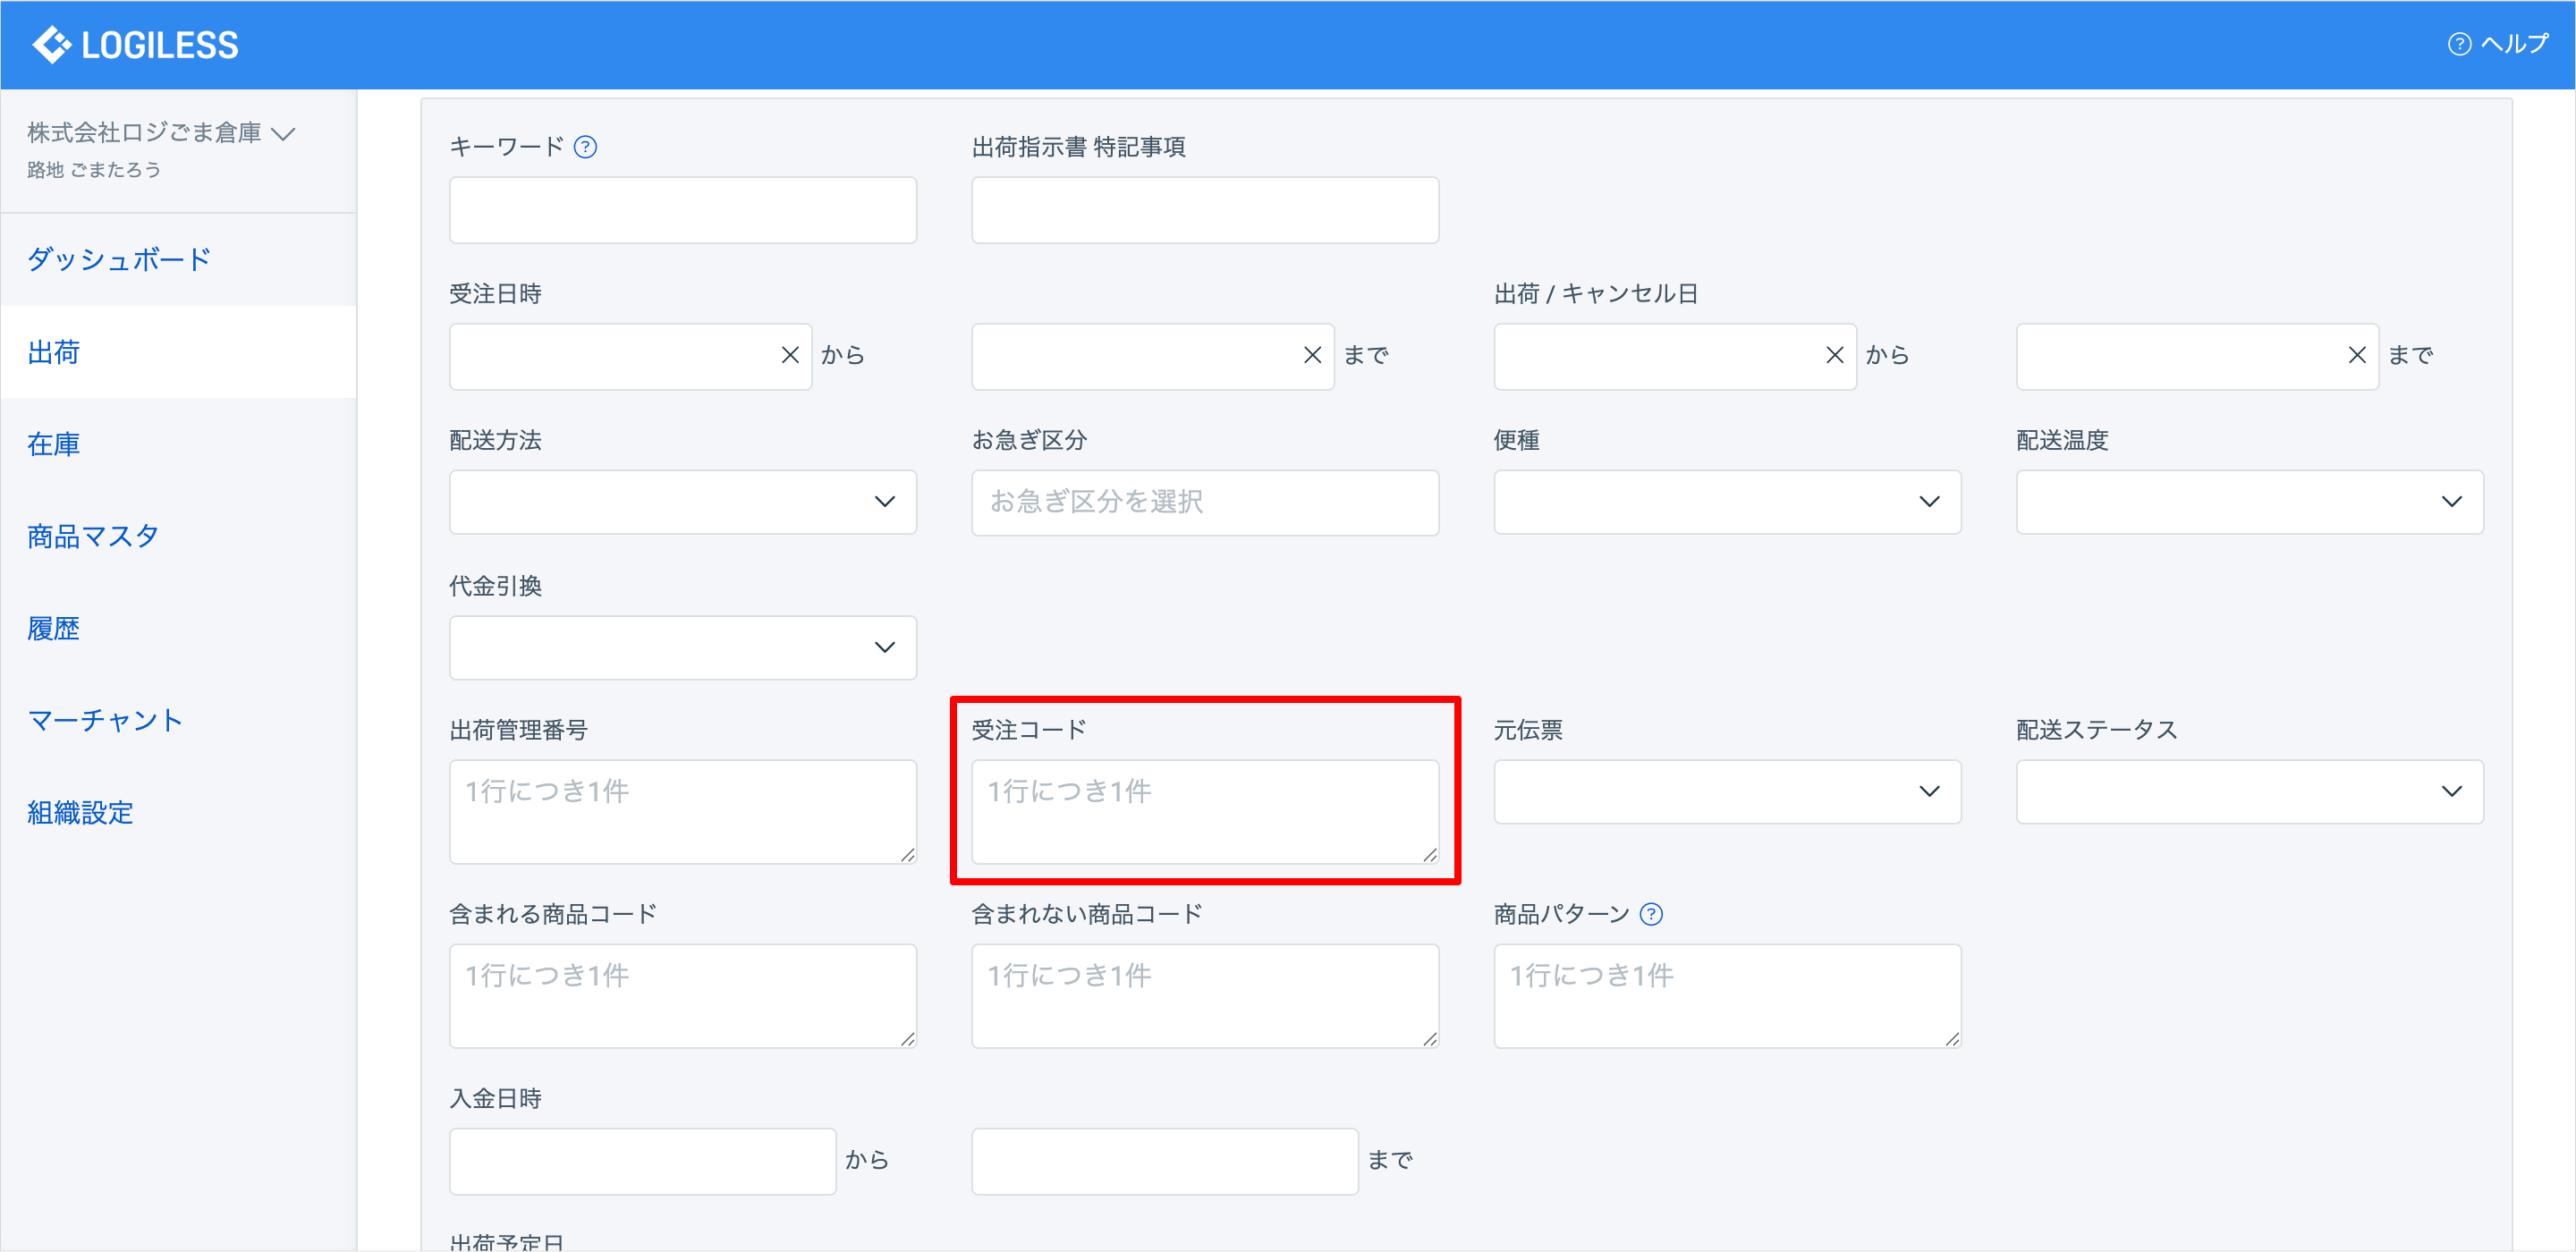The image size is (2576, 1252).
Task: Open the ヘルプ help link
Action: pyautogui.click(x=2498, y=44)
